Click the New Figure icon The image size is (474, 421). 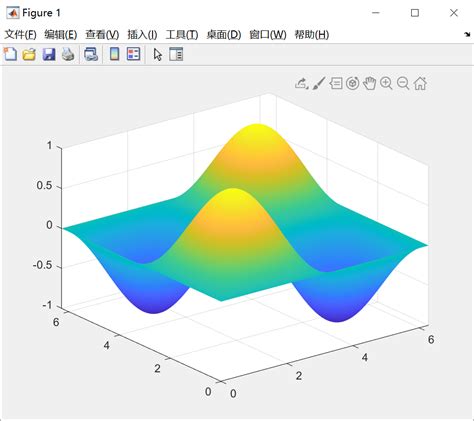(x=10, y=54)
